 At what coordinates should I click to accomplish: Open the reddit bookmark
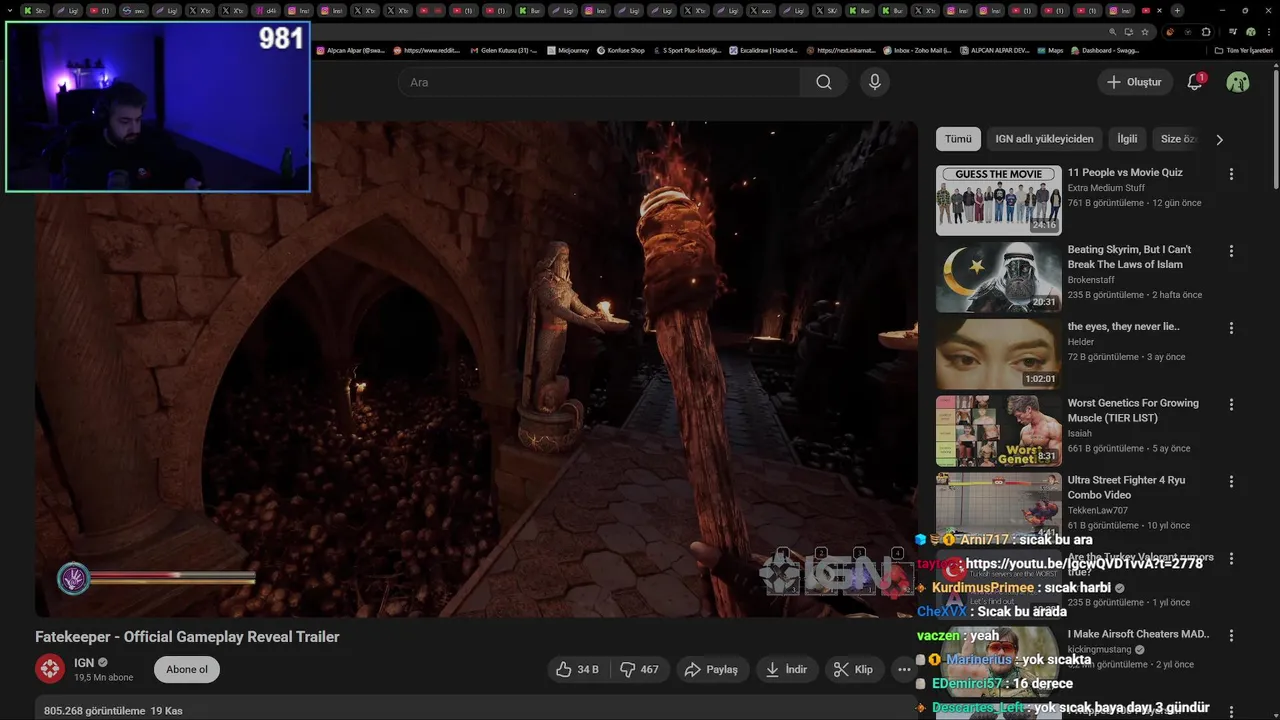427,50
